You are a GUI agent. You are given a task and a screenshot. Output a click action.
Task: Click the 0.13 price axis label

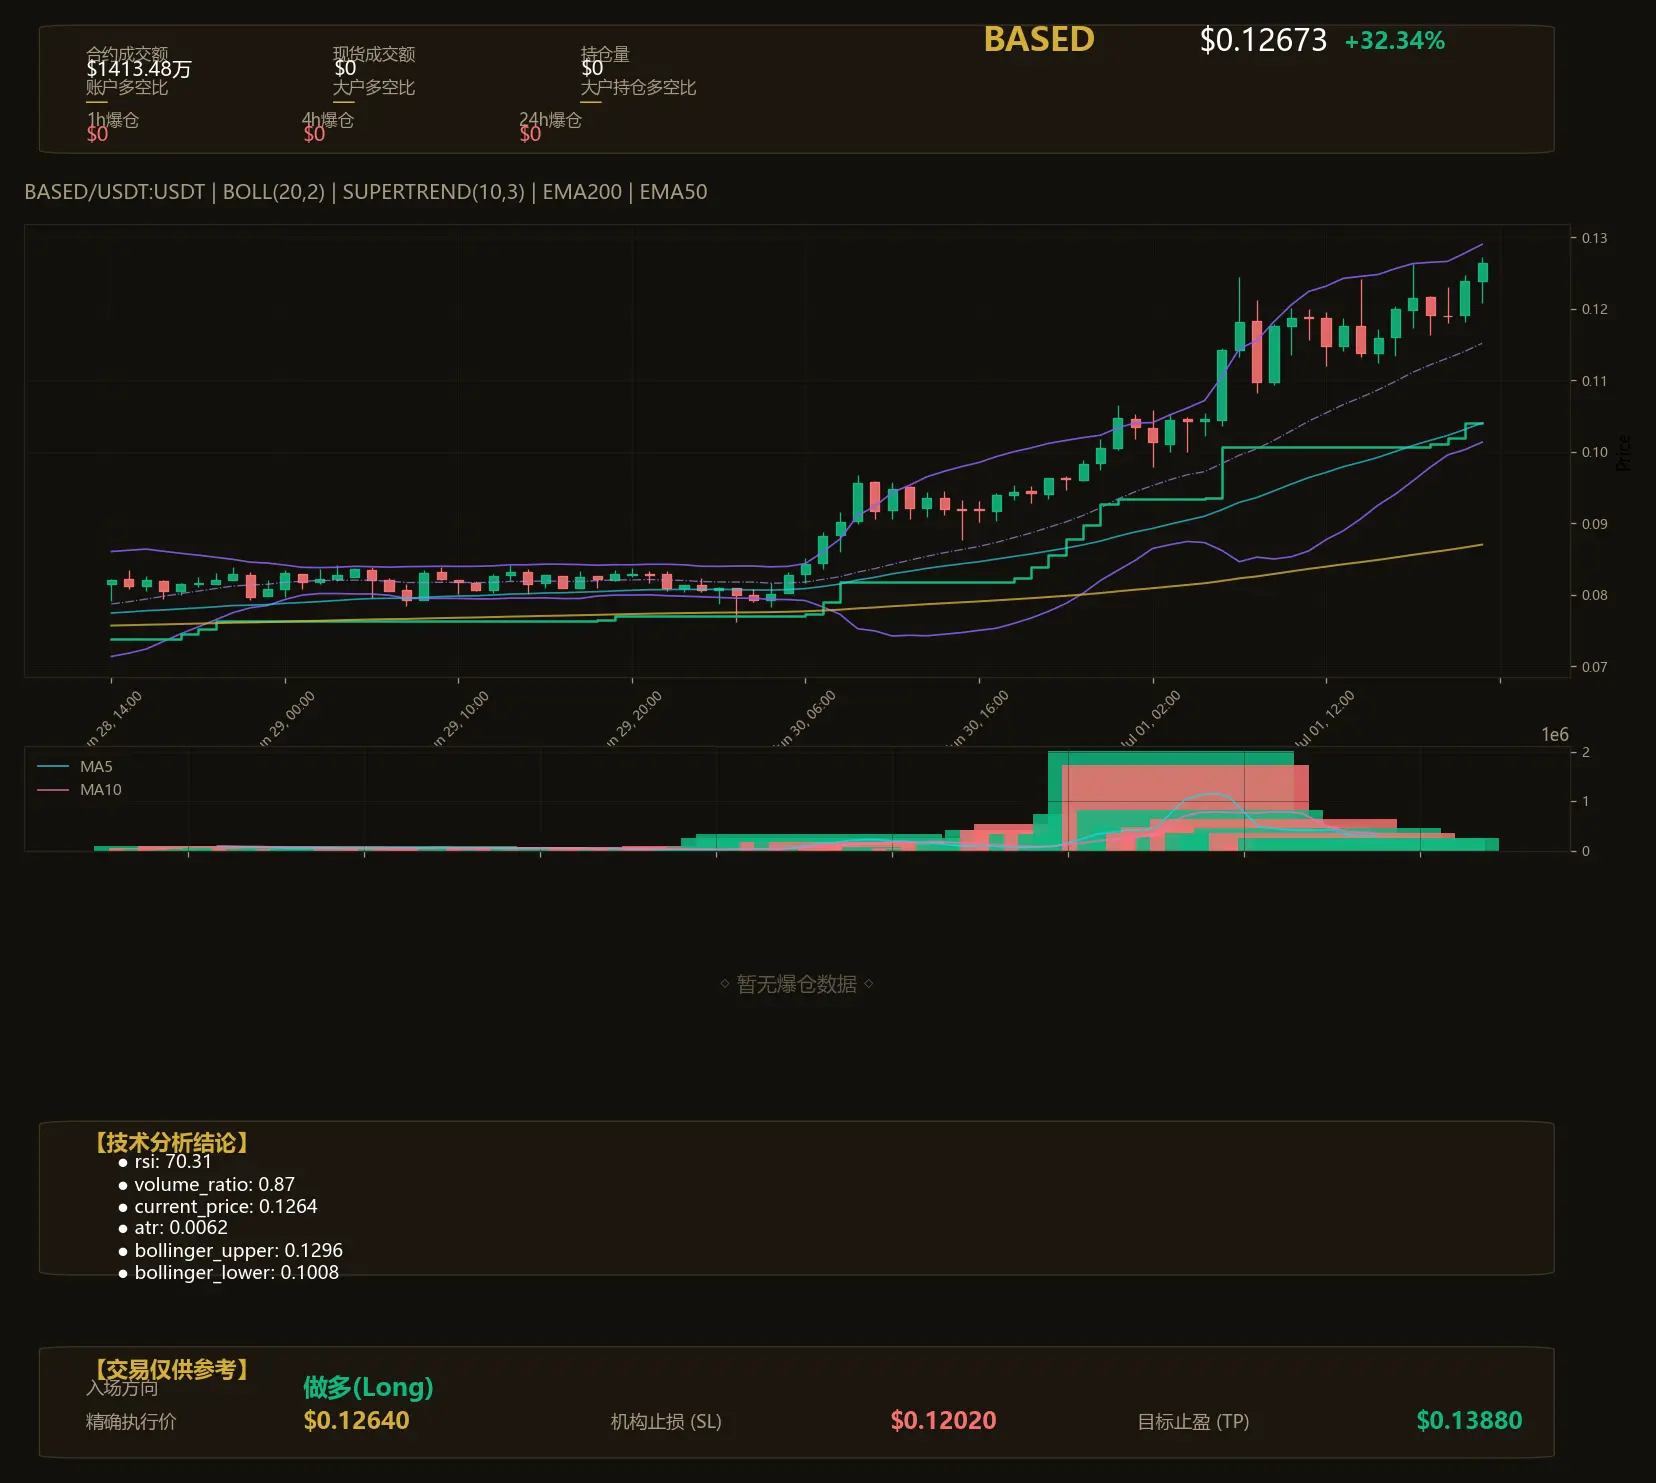pos(1594,238)
